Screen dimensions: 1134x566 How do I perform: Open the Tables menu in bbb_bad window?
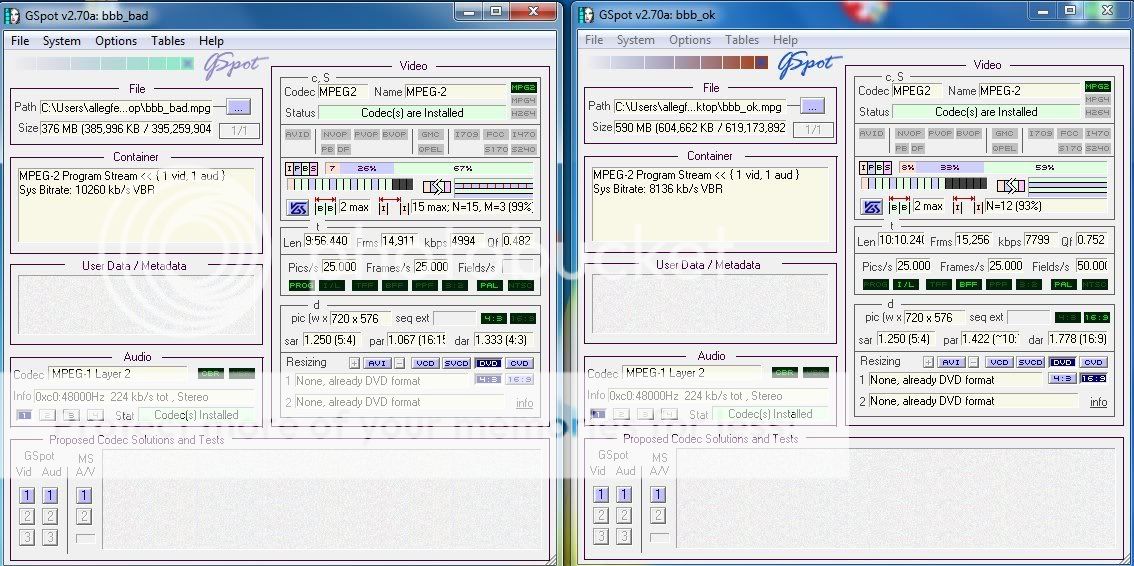168,41
